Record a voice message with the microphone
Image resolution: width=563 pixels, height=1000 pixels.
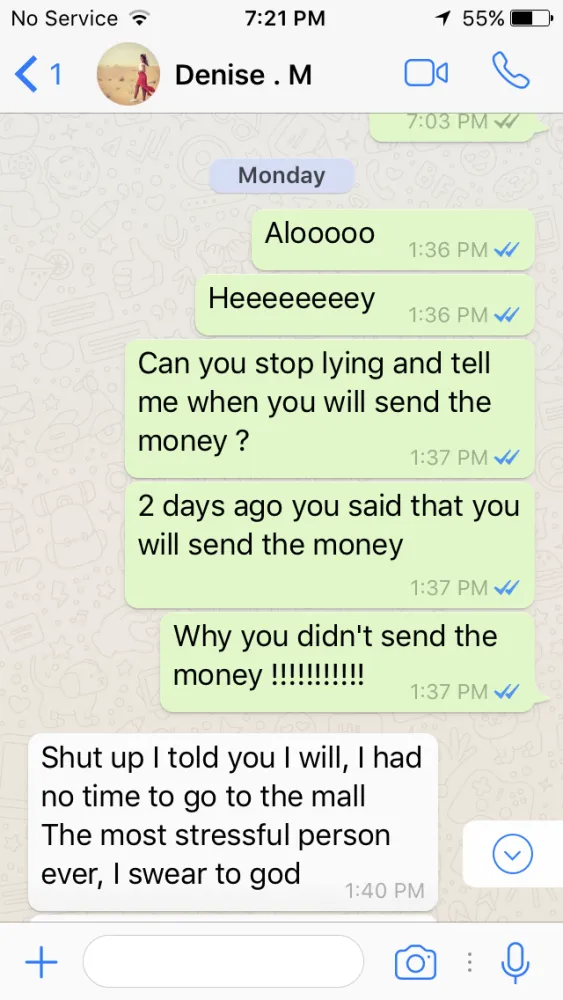click(x=515, y=962)
